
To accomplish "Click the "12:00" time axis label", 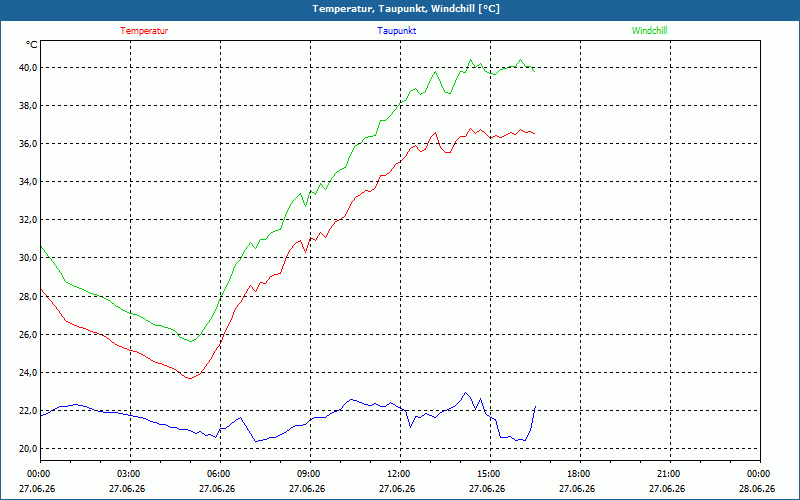I will 400,474.
